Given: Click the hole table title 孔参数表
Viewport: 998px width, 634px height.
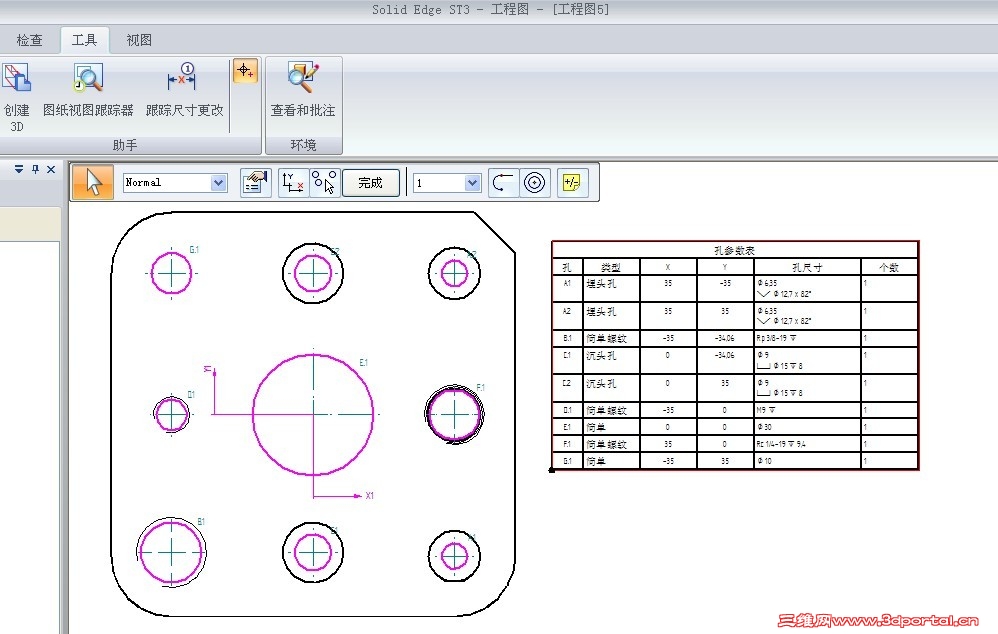Looking at the screenshot, I should pyautogui.click(x=734, y=250).
